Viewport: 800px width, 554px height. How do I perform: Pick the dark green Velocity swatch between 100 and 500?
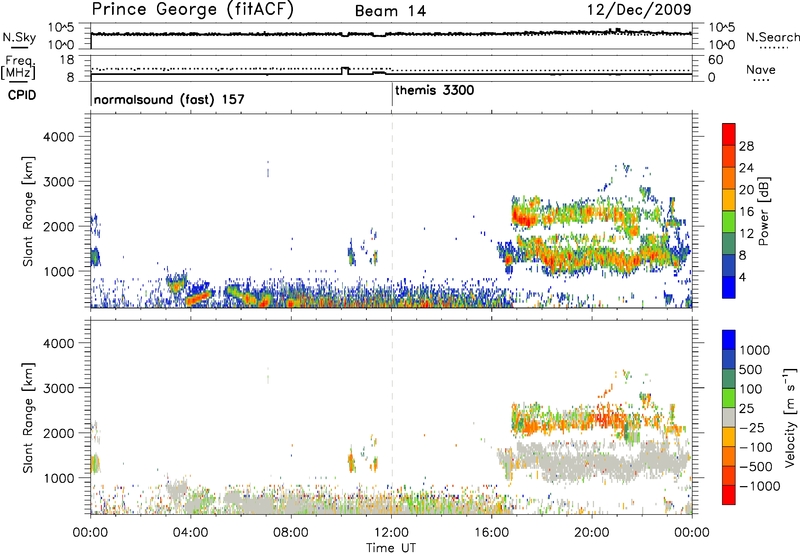coord(729,379)
